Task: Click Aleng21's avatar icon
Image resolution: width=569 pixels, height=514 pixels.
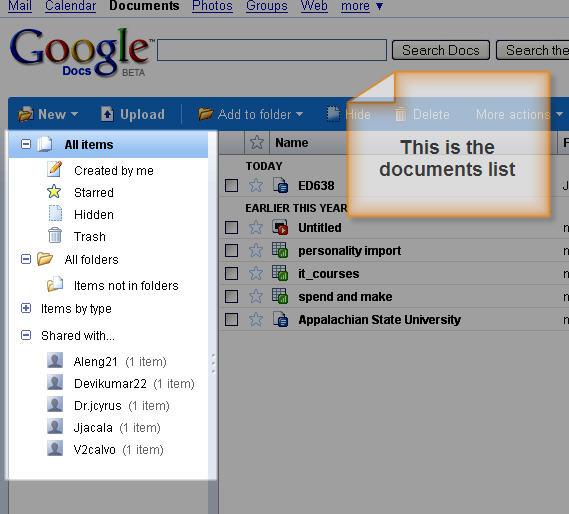Action: click(x=55, y=360)
